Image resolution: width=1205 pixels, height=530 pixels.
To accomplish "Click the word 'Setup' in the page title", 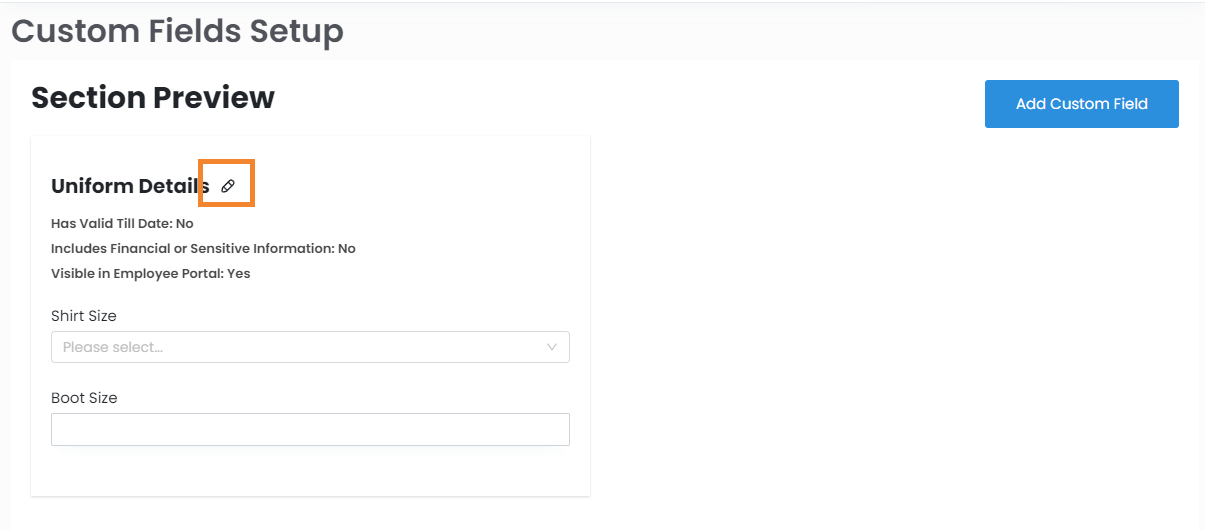I will 293,31.
